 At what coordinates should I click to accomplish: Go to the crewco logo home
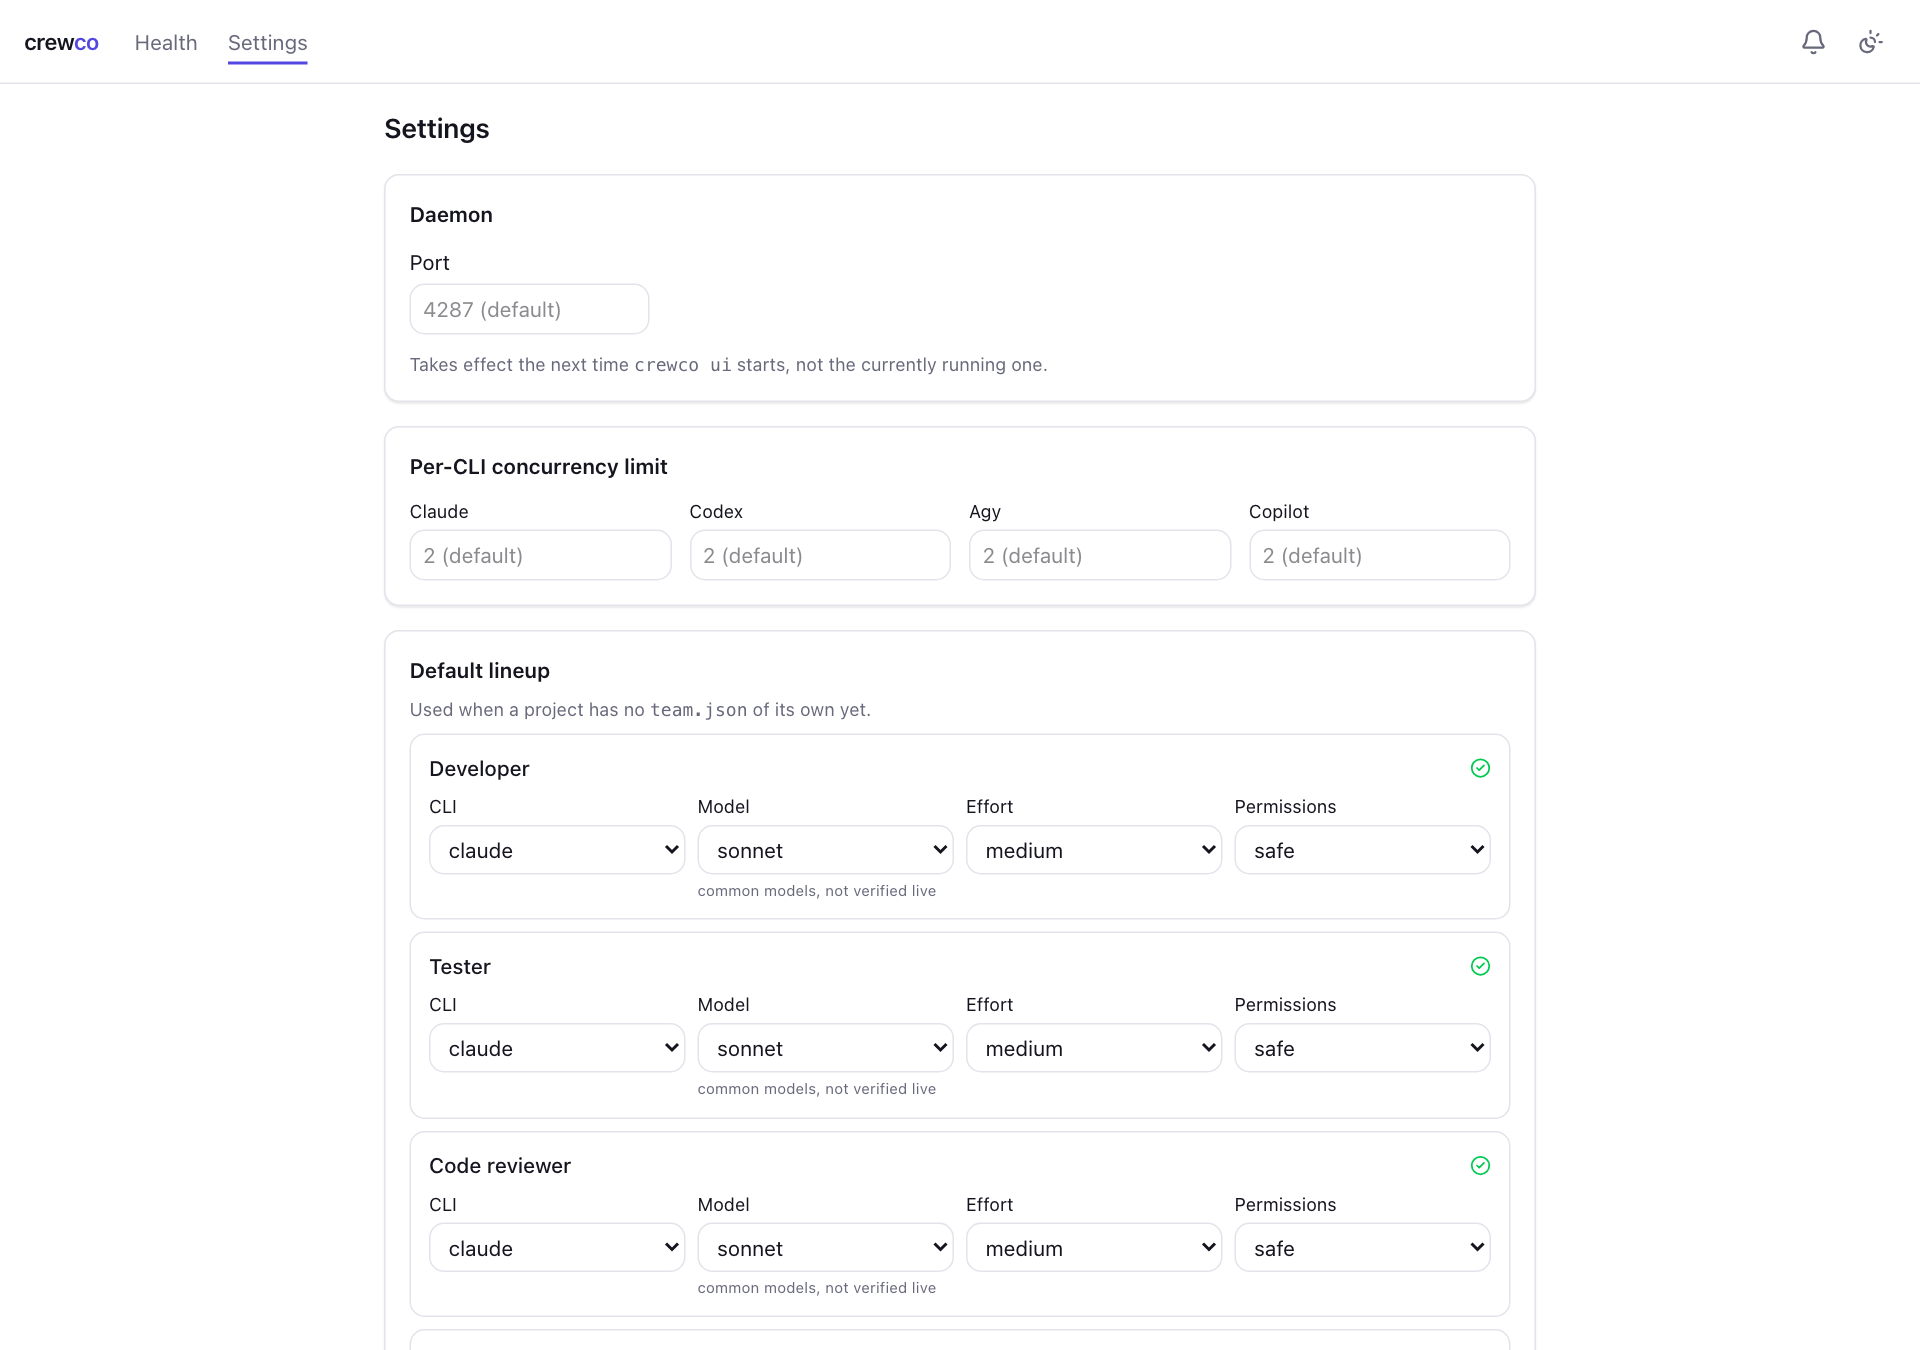click(61, 42)
